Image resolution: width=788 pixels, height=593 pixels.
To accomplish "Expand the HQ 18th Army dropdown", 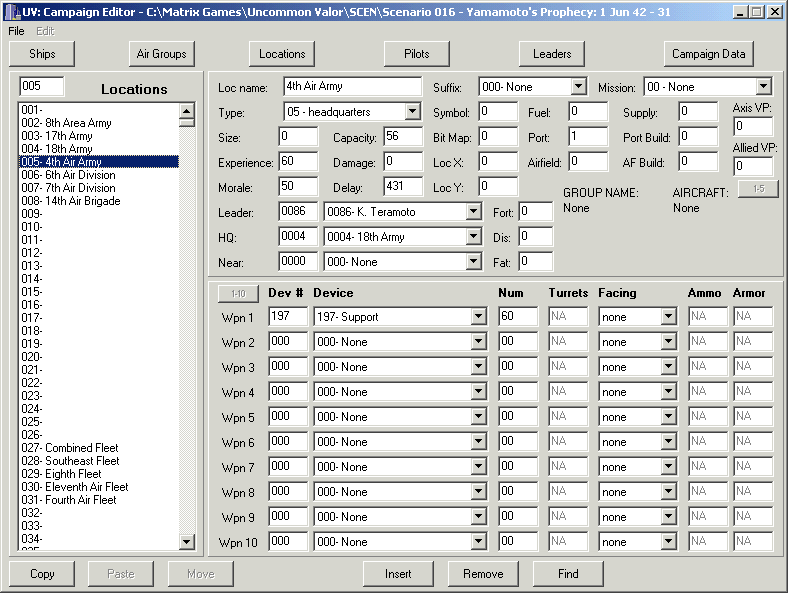I will click(x=473, y=236).
